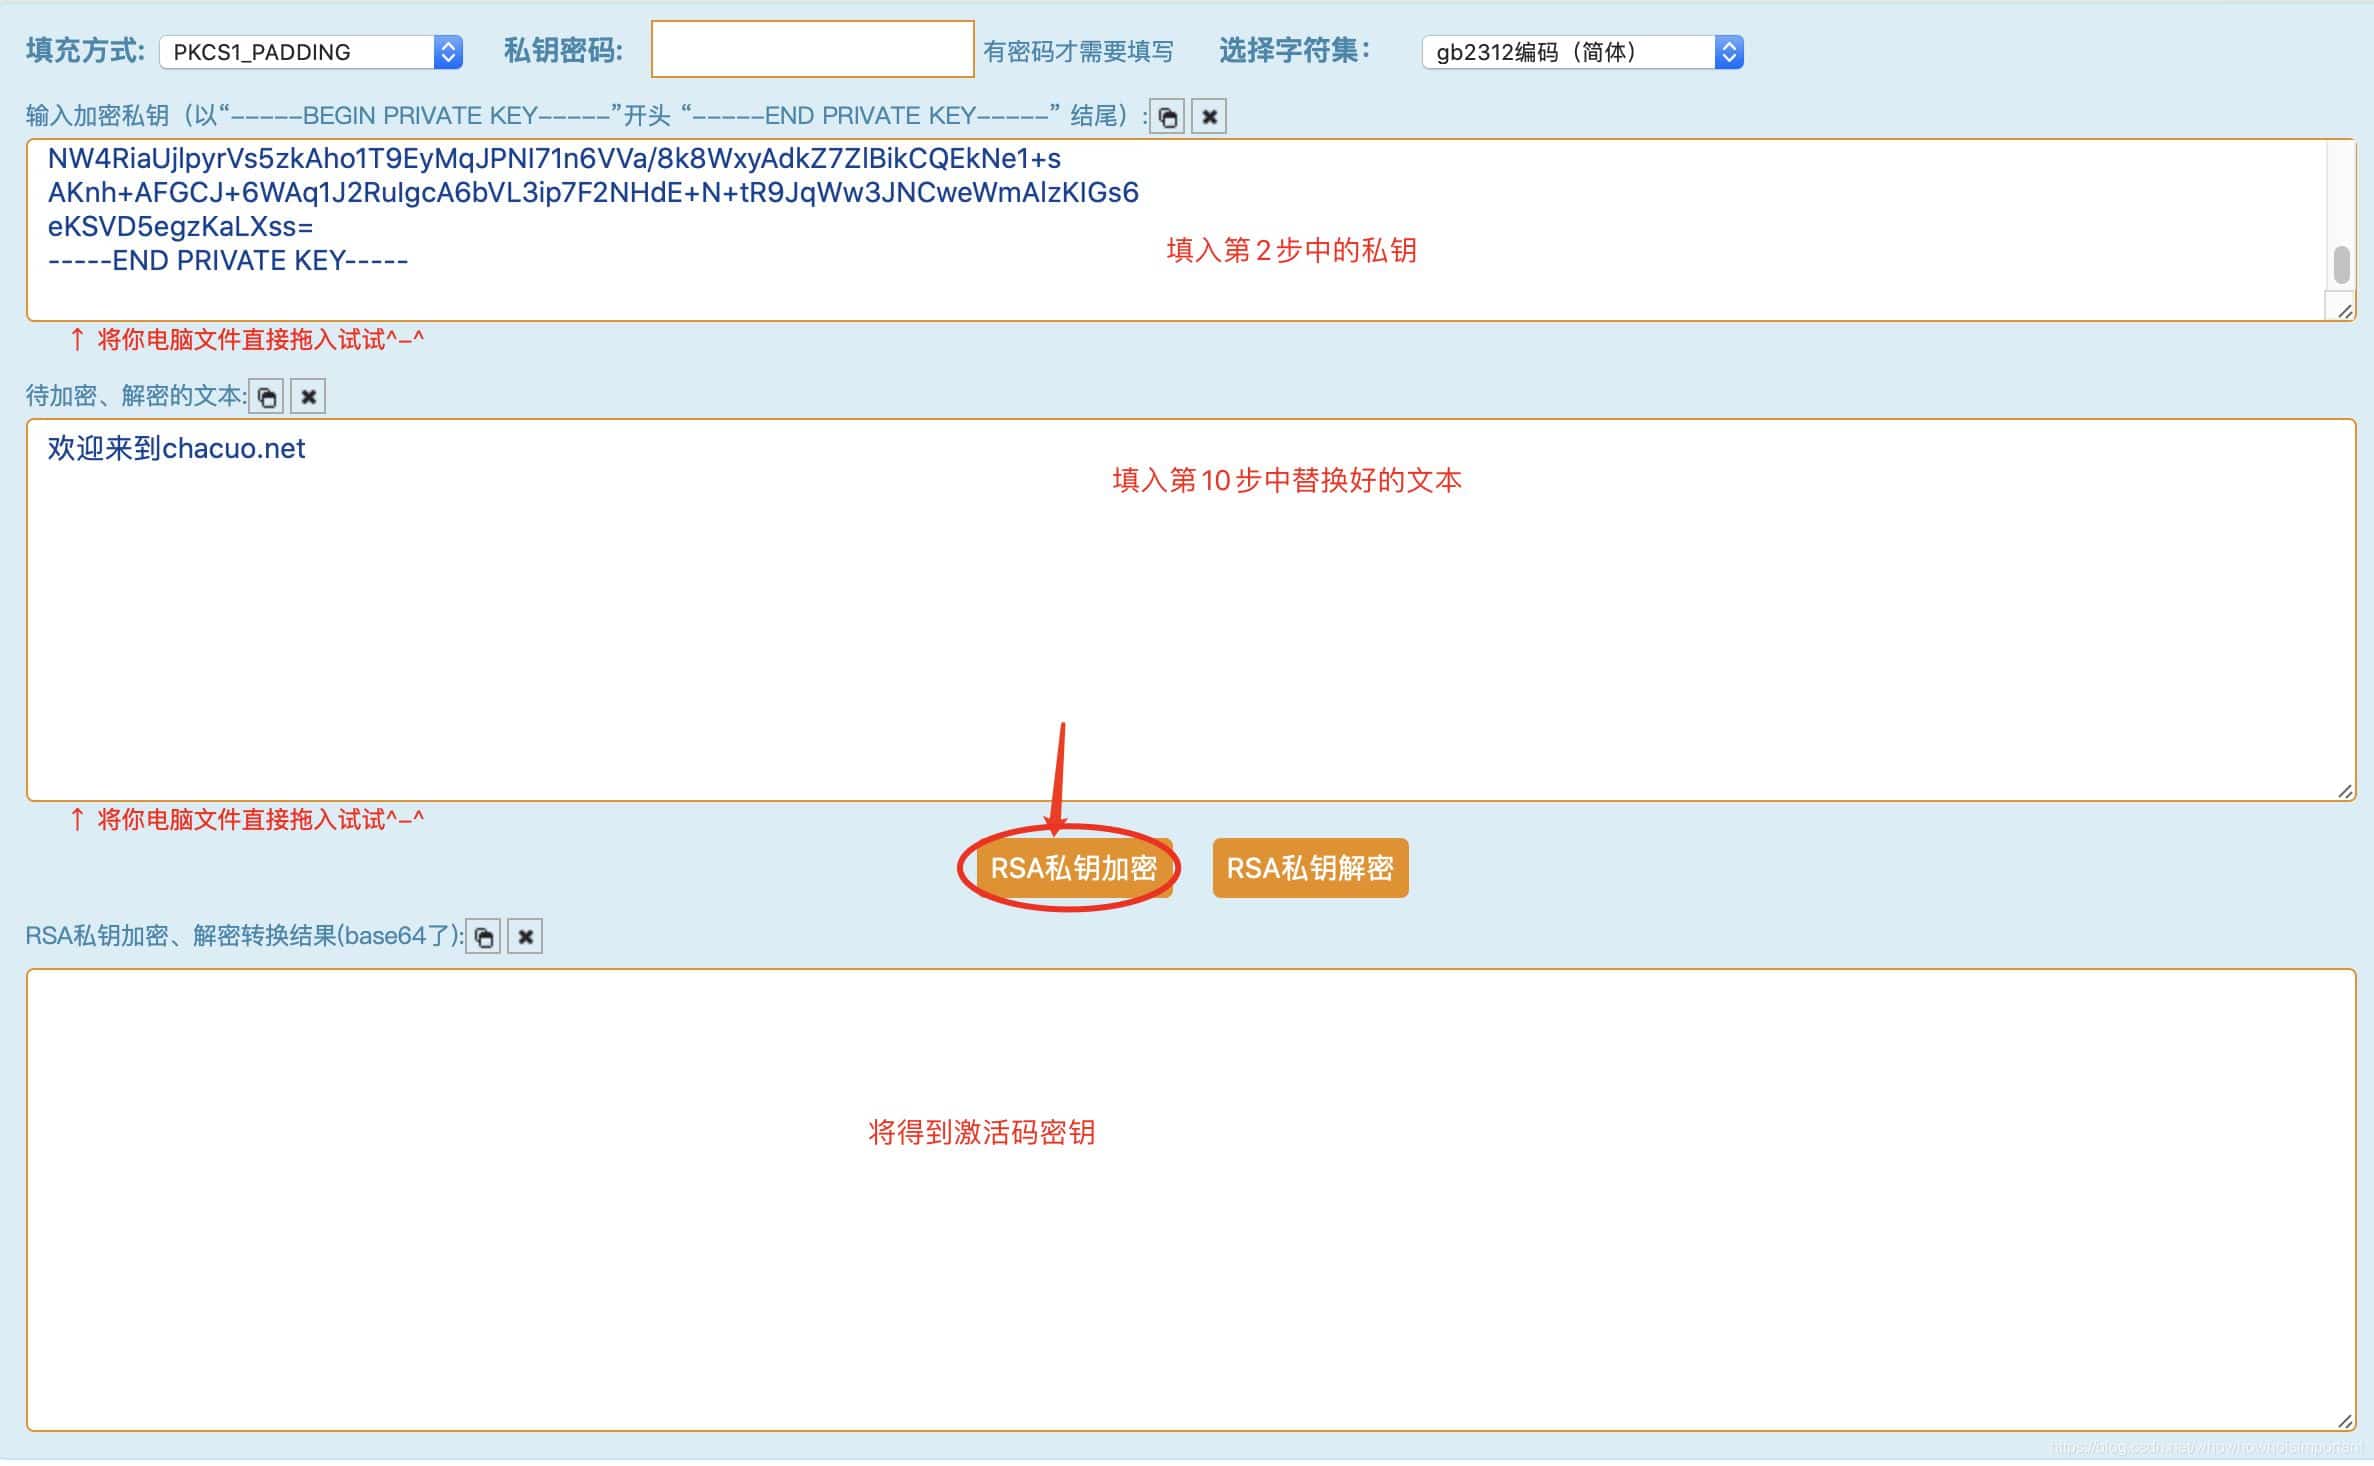Click the RSA私钥解密 button
The width and height of the screenshot is (2374, 1466).
pos(1310,868)
